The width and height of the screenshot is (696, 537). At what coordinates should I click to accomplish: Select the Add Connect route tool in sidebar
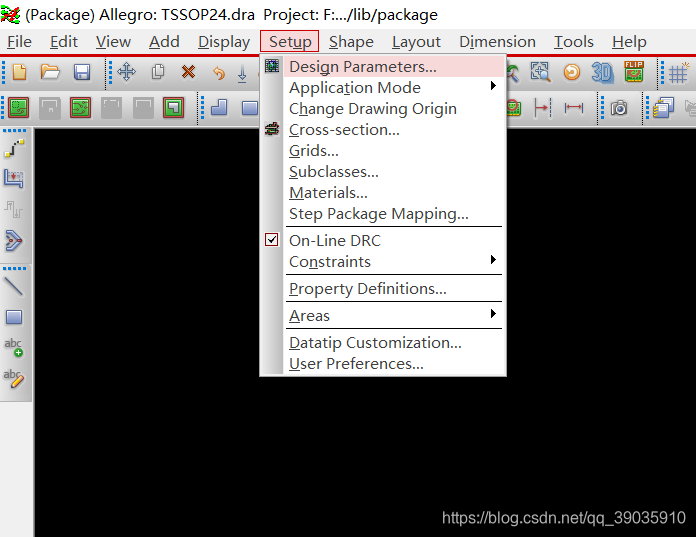(x=14, y=148)
